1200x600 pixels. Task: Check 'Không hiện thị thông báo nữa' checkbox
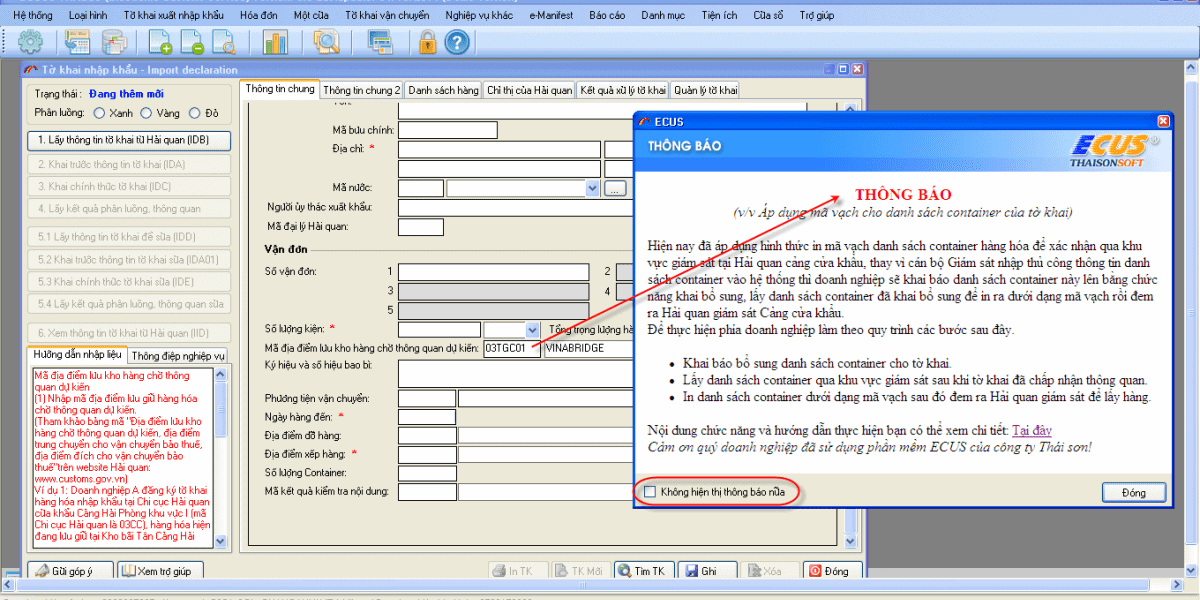[651, 492]
